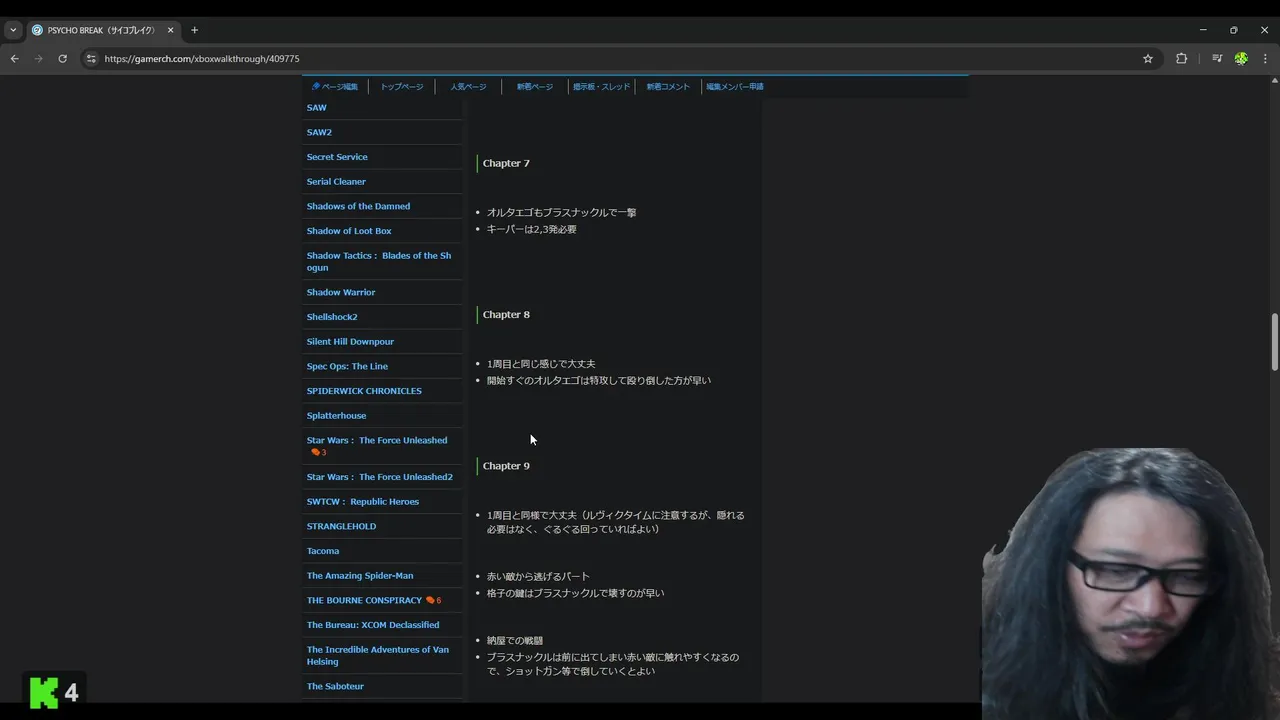The image size is (1280, 720).
Task: Open the Serial Cleaner sidebar link
Action: click(336, 182)
